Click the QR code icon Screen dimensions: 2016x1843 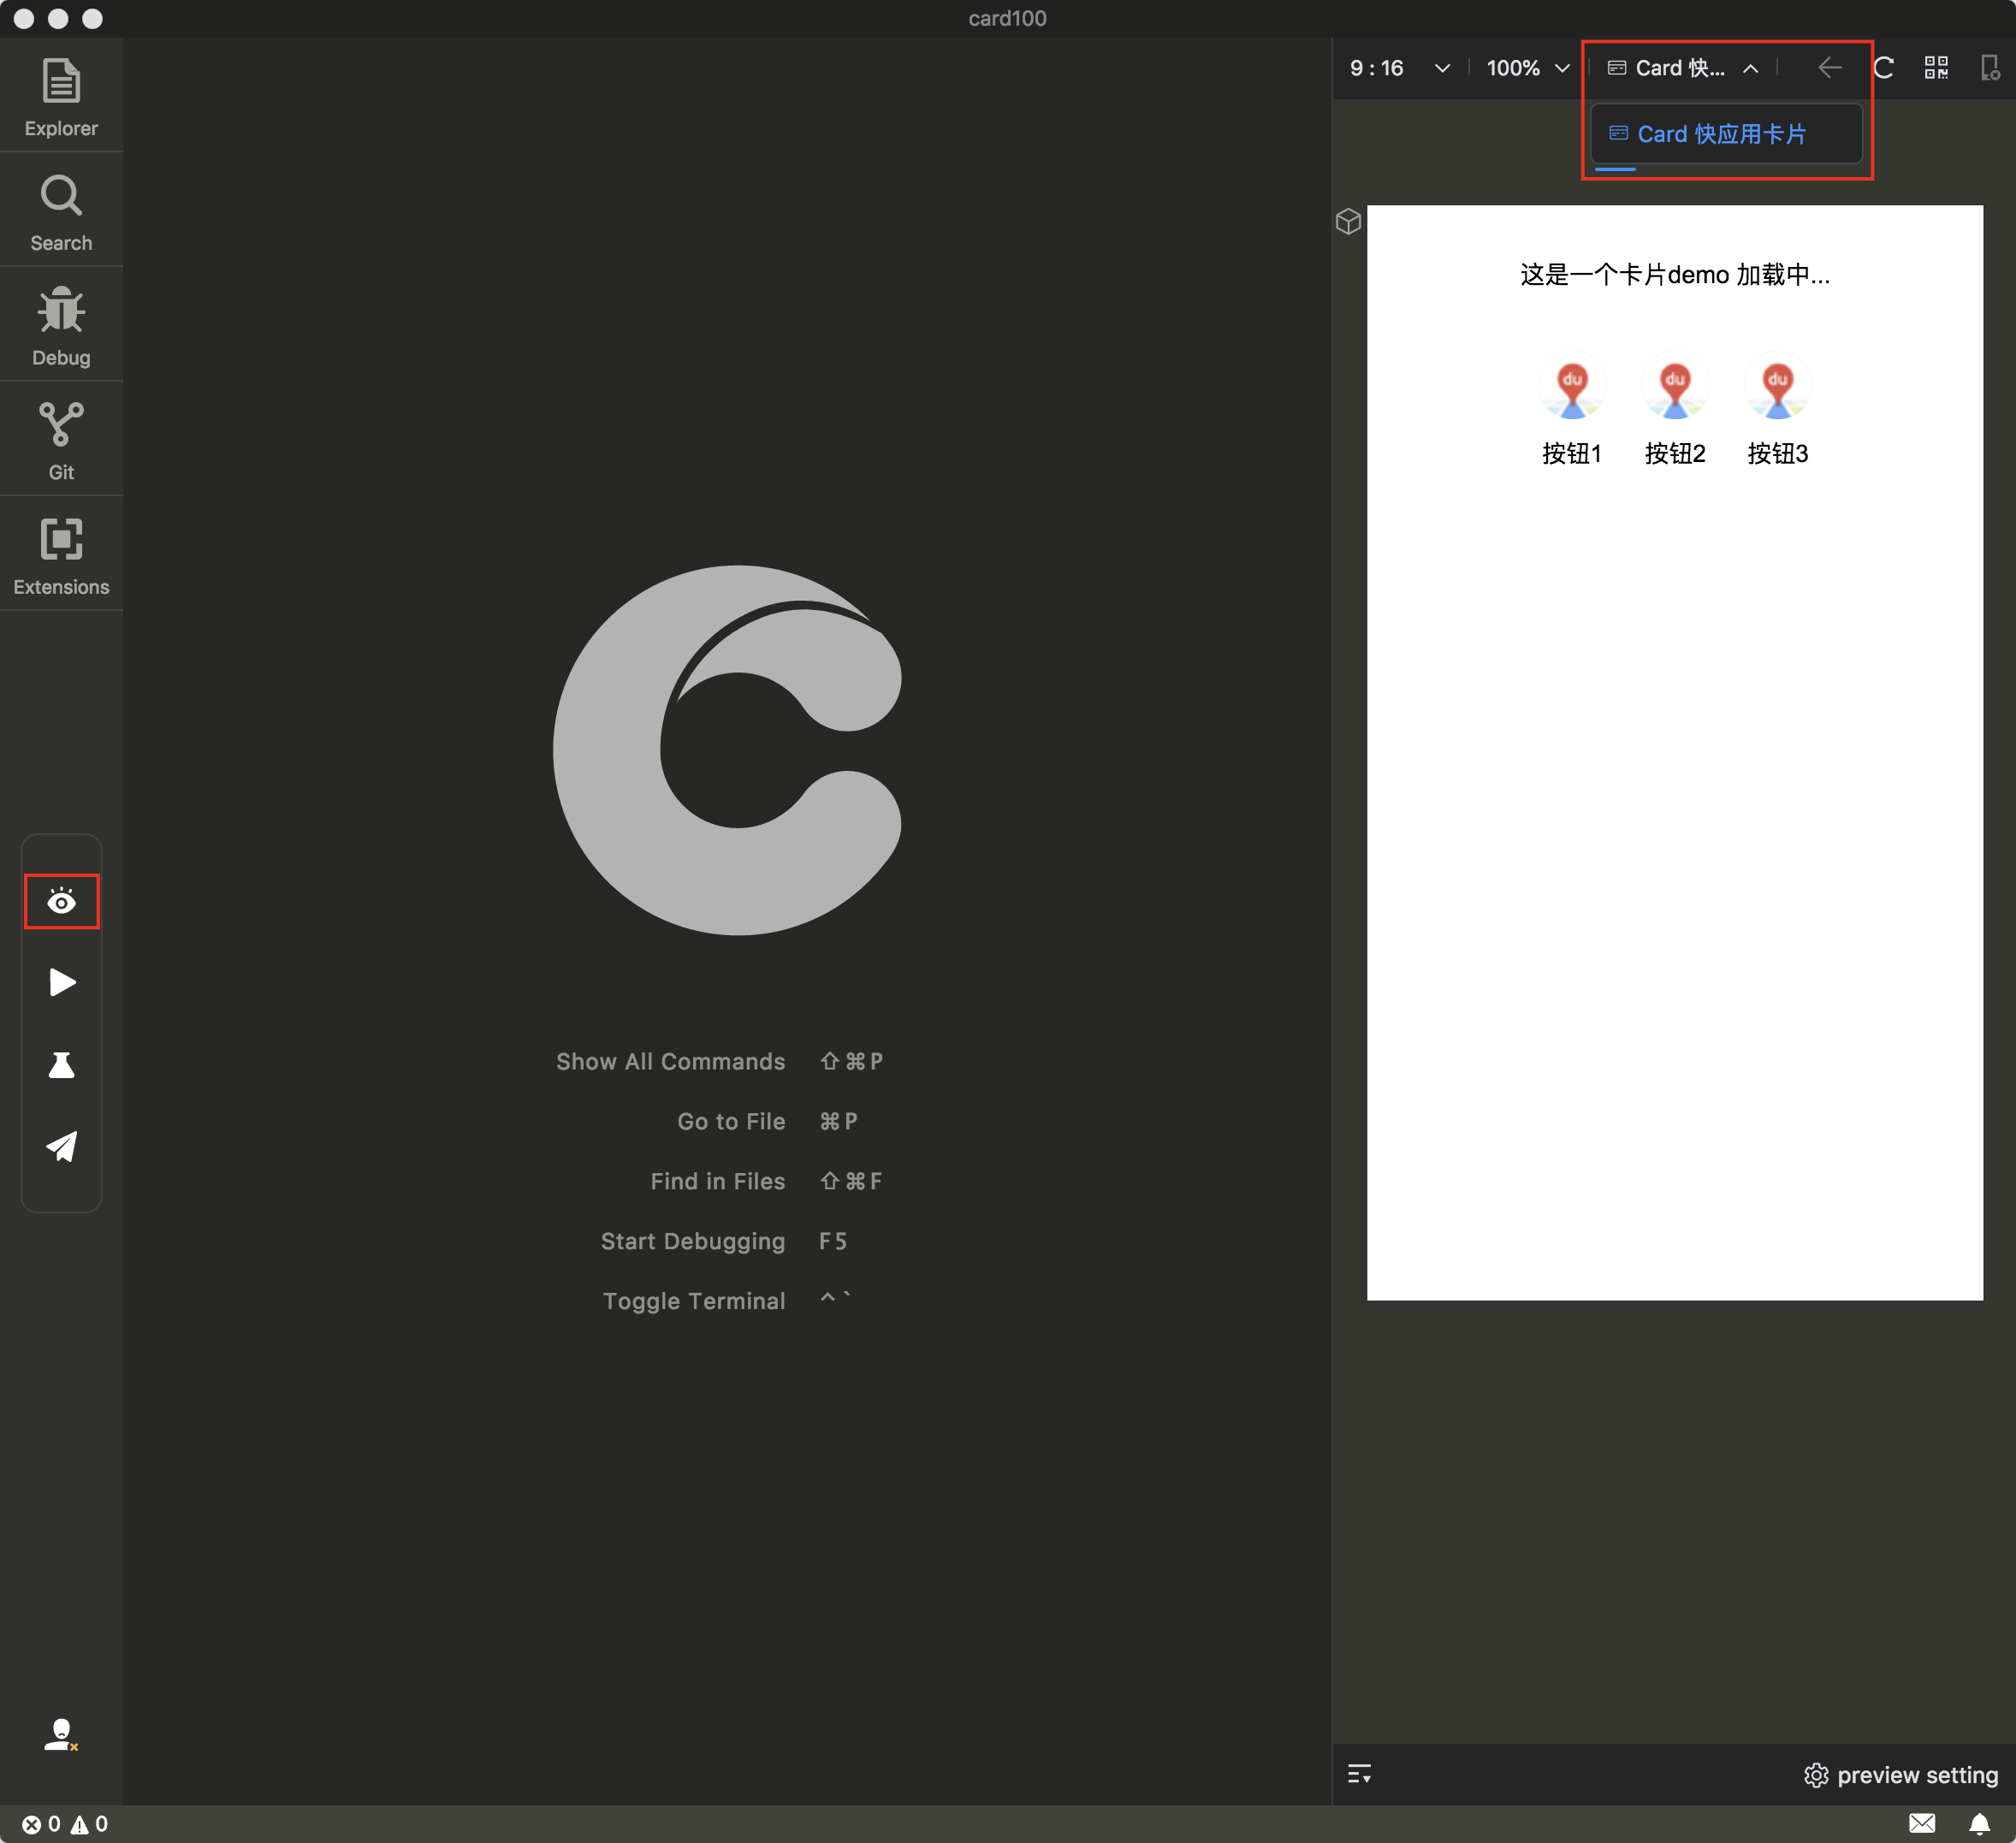[x=1936, y=68]
